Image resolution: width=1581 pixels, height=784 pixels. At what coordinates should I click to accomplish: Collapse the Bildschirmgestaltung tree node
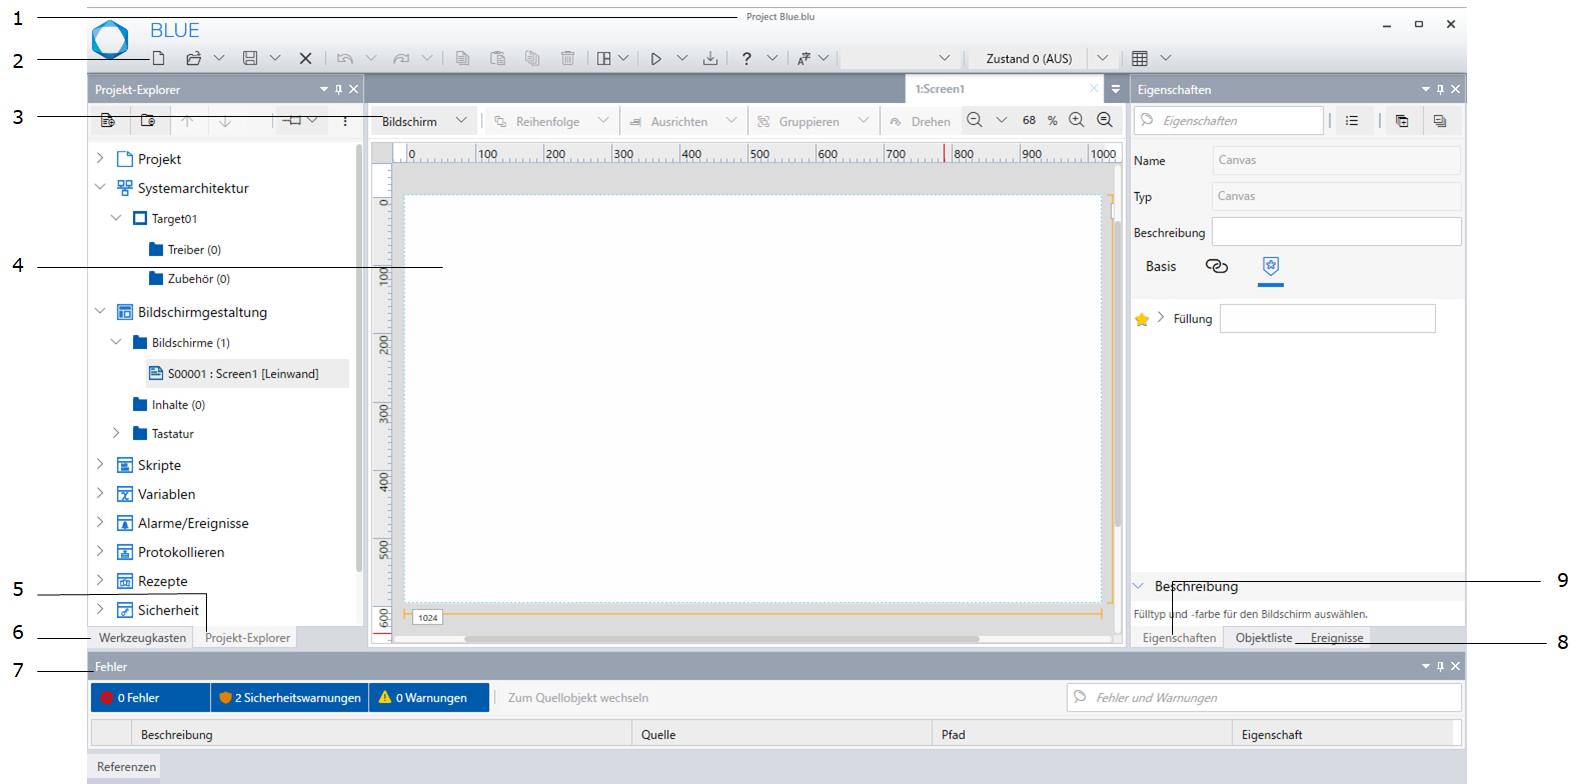point(100,311)
